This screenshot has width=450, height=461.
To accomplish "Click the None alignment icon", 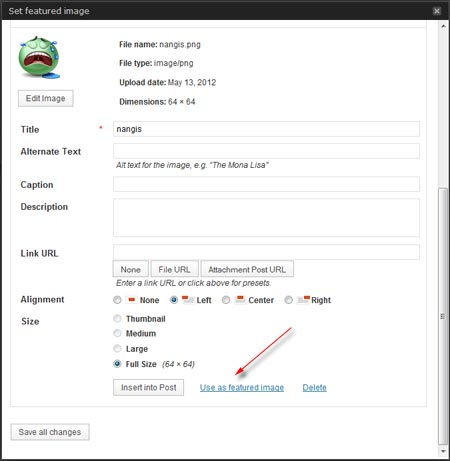I will tap(132, 299).
